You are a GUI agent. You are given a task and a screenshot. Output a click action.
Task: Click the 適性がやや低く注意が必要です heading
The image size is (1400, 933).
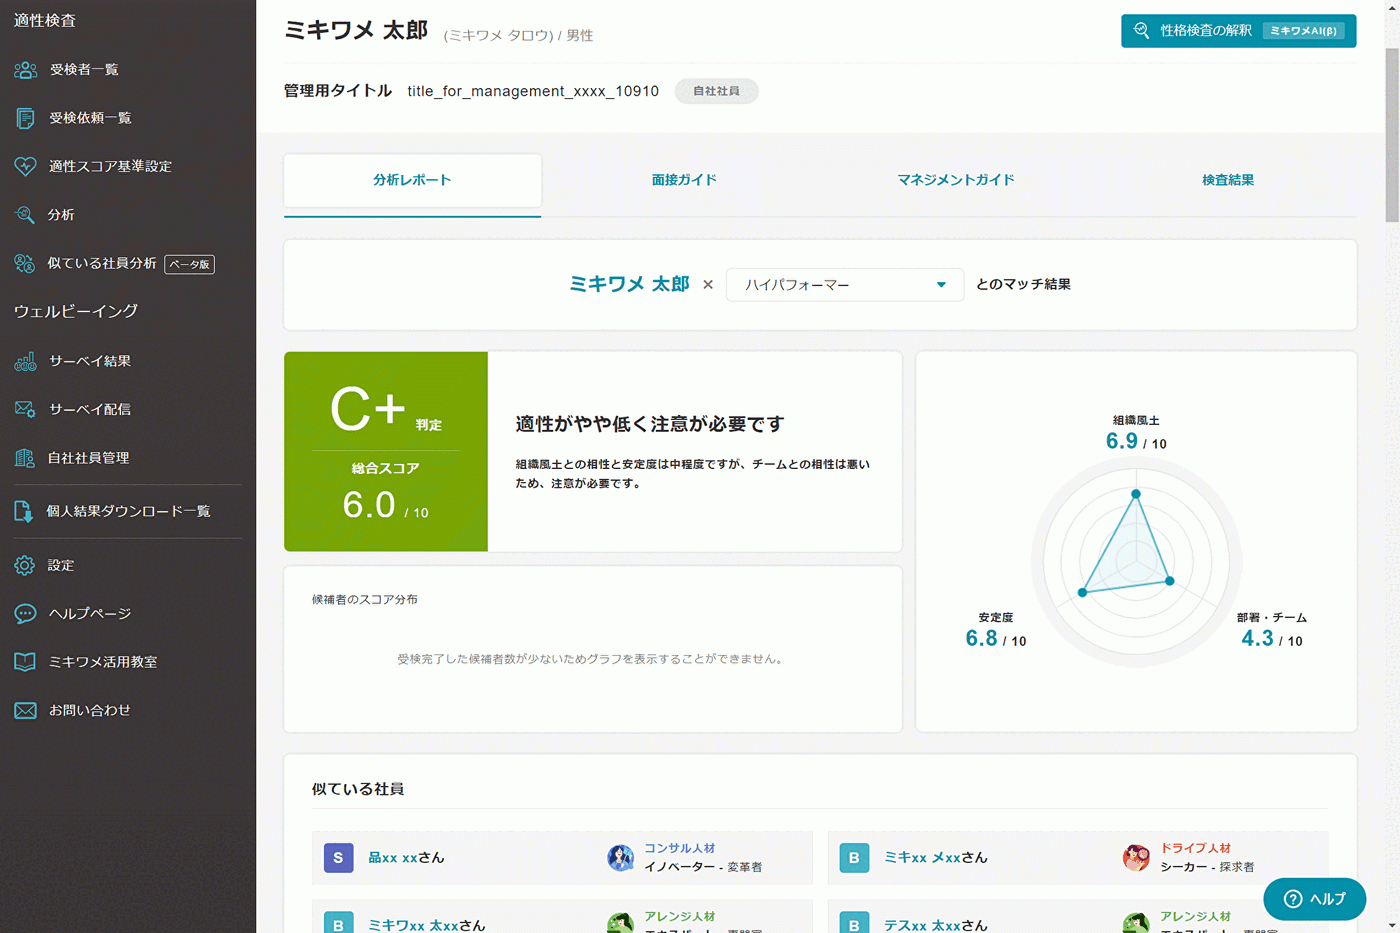[x=650, y=424]
